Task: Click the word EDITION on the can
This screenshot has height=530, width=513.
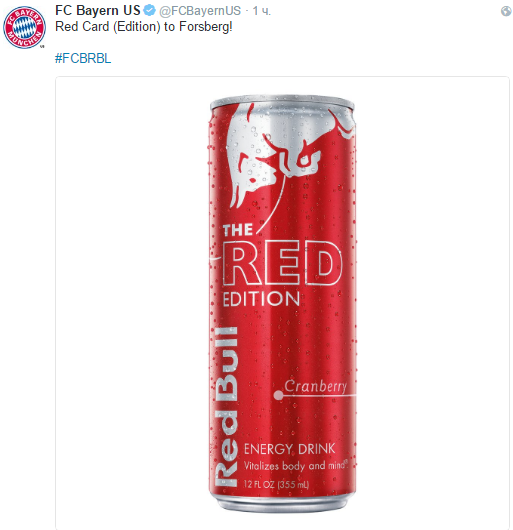Action: (x=261, y=299)
